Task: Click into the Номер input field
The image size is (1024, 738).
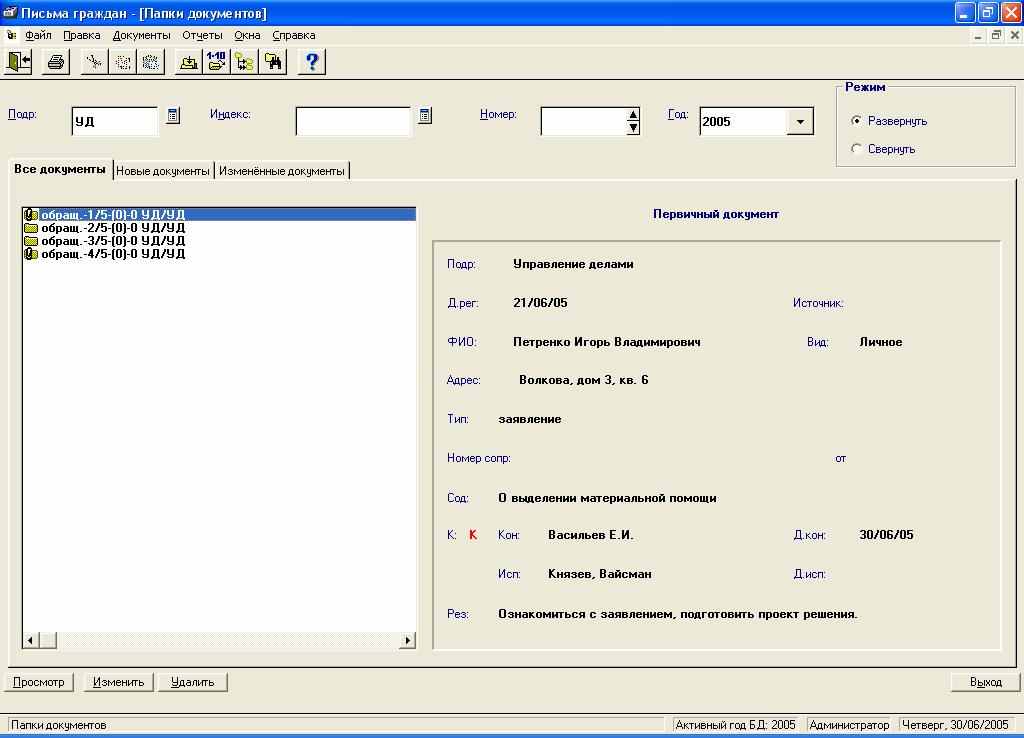Action: tap(584, 121)
